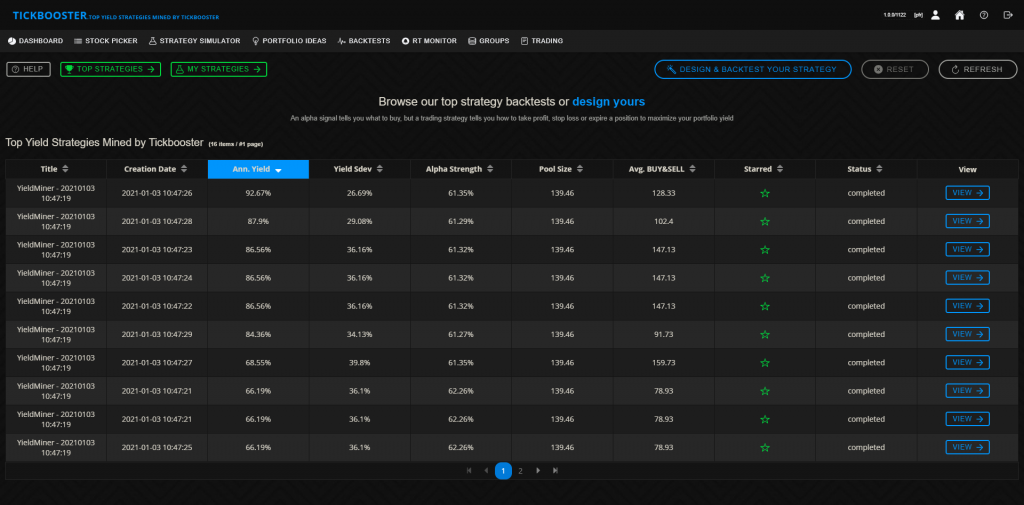Click the 29.08% Yield Sdev cell
This screenshot has width=1024, height=505.
(359, 221)
